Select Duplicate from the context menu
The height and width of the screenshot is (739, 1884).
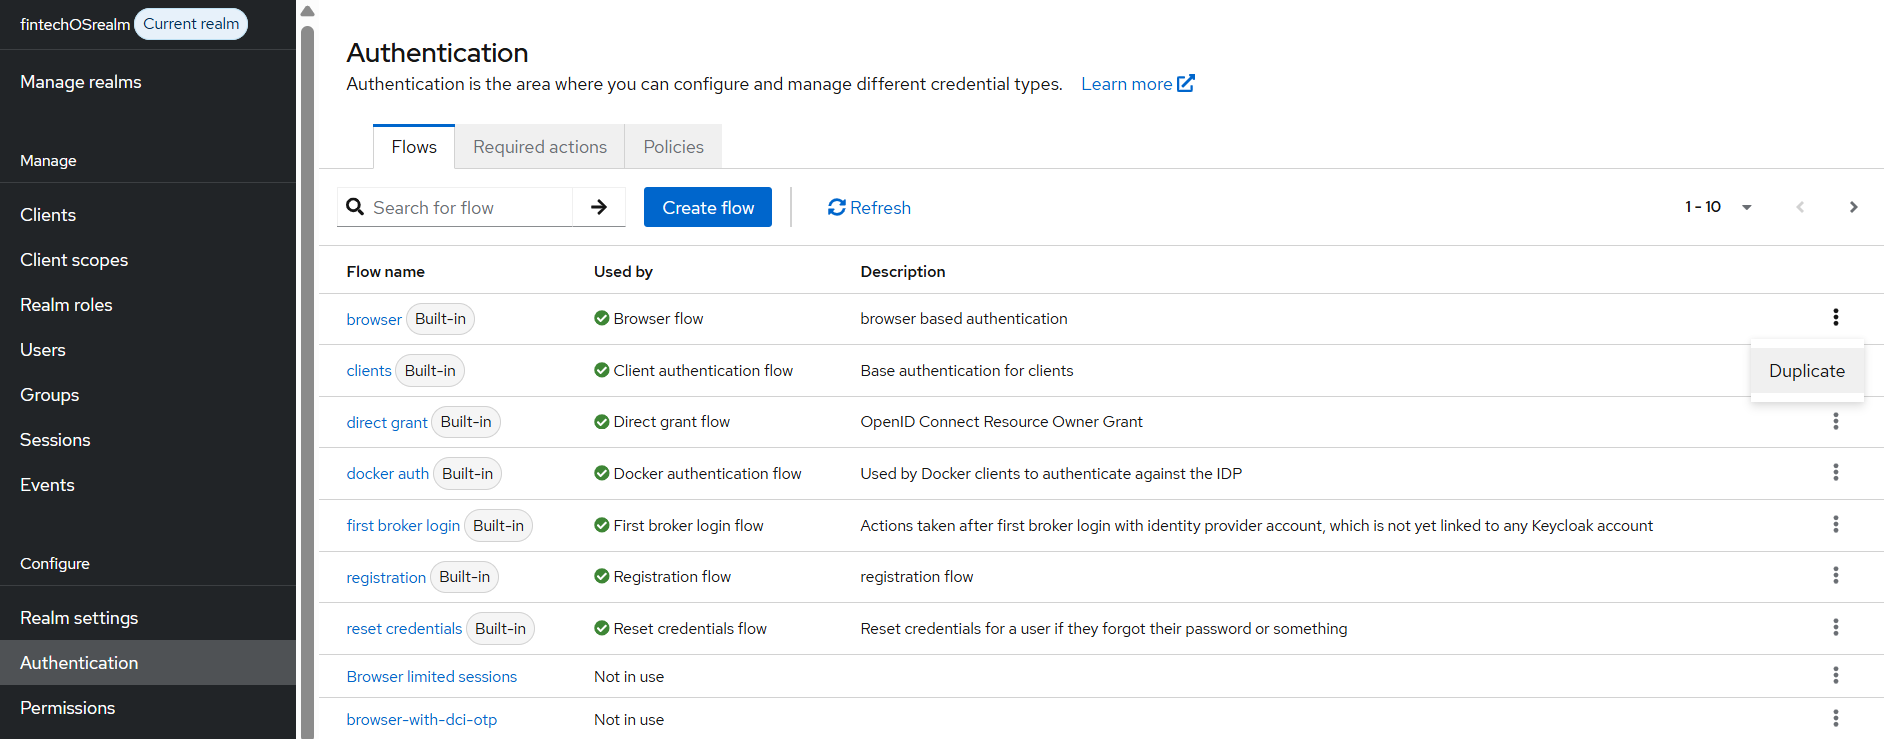1806,371
